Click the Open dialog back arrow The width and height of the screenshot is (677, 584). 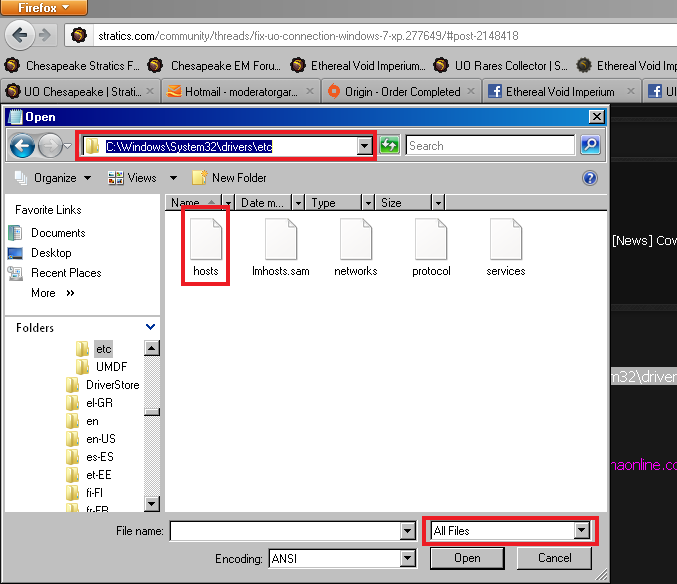tap(22, 146)
